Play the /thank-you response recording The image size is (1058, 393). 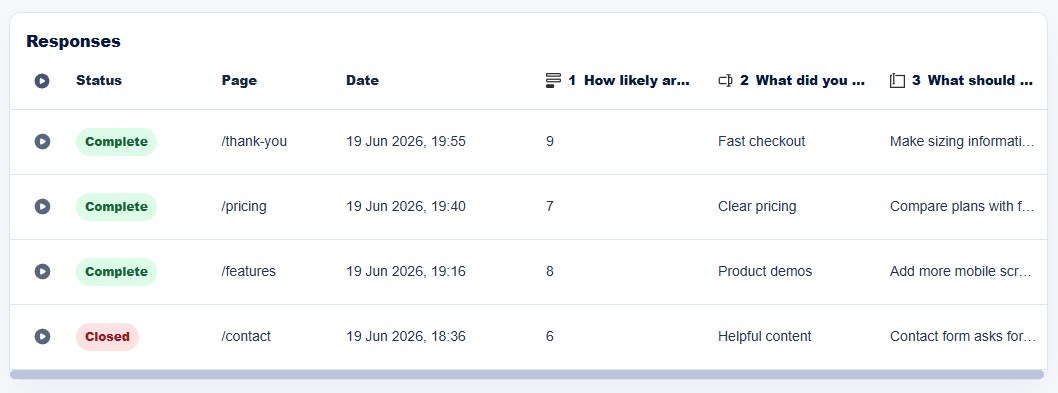42,142
